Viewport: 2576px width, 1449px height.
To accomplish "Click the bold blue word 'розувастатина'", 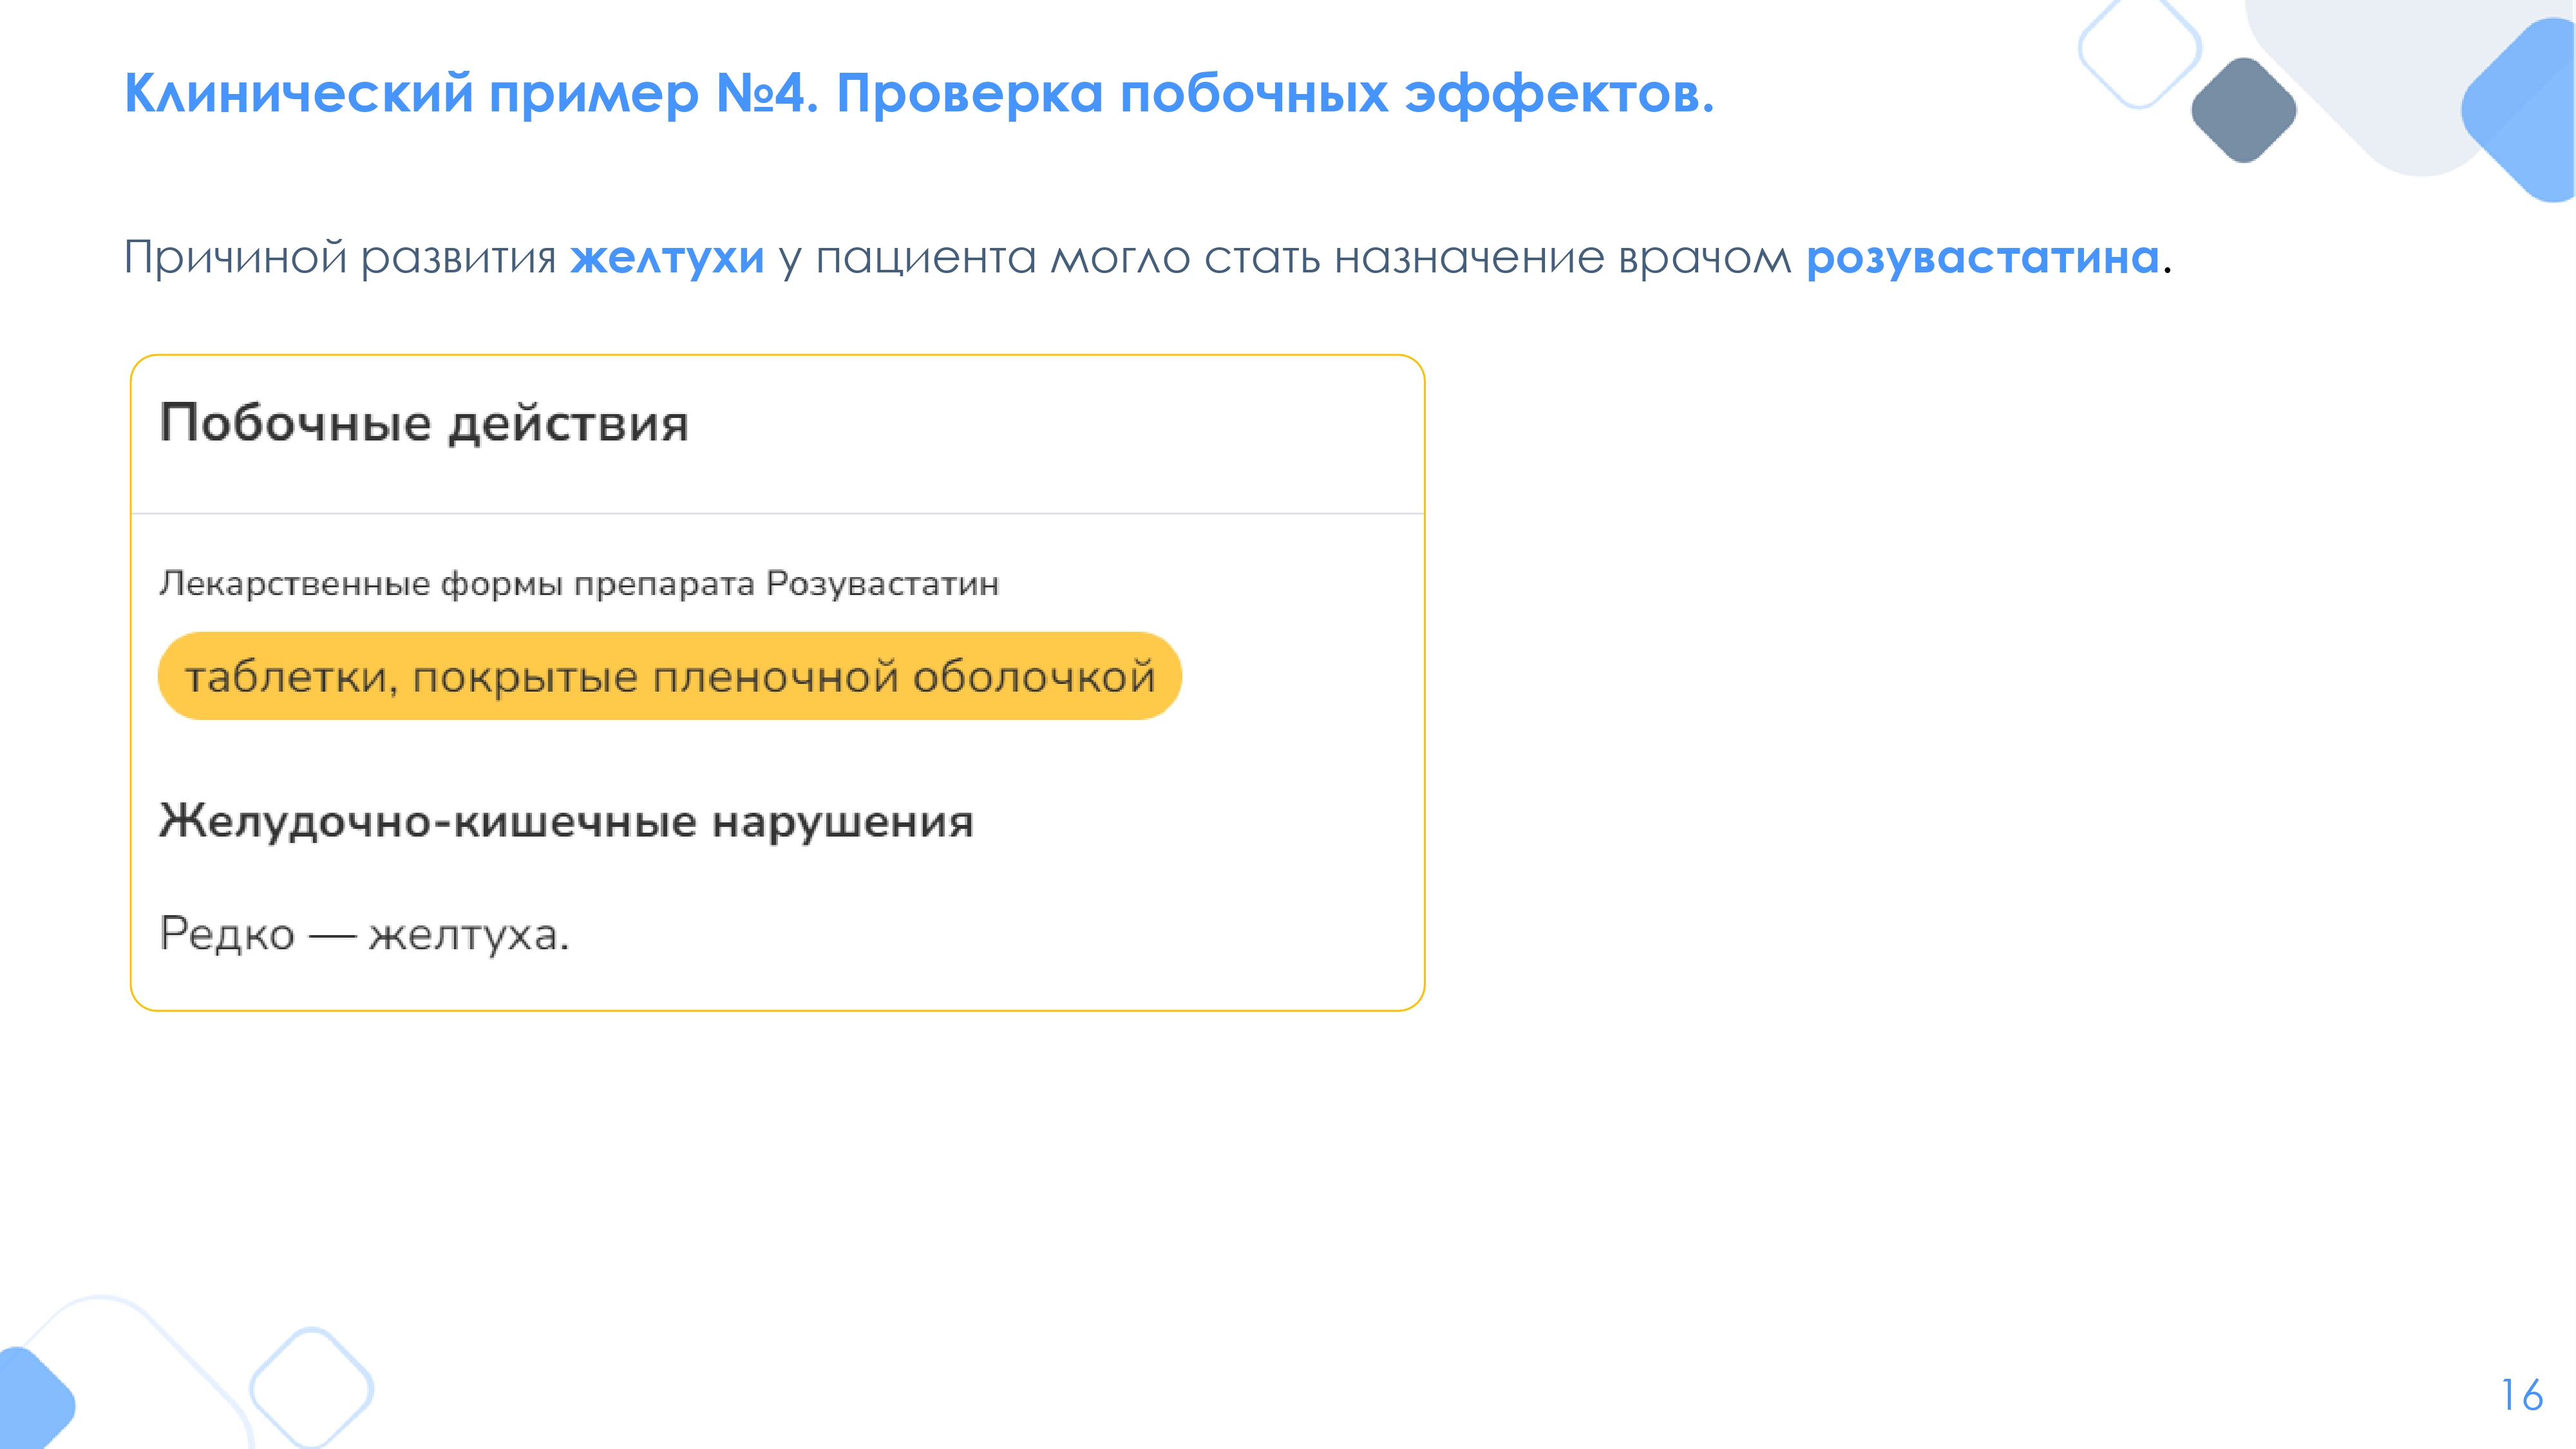I will point(1982,258).
